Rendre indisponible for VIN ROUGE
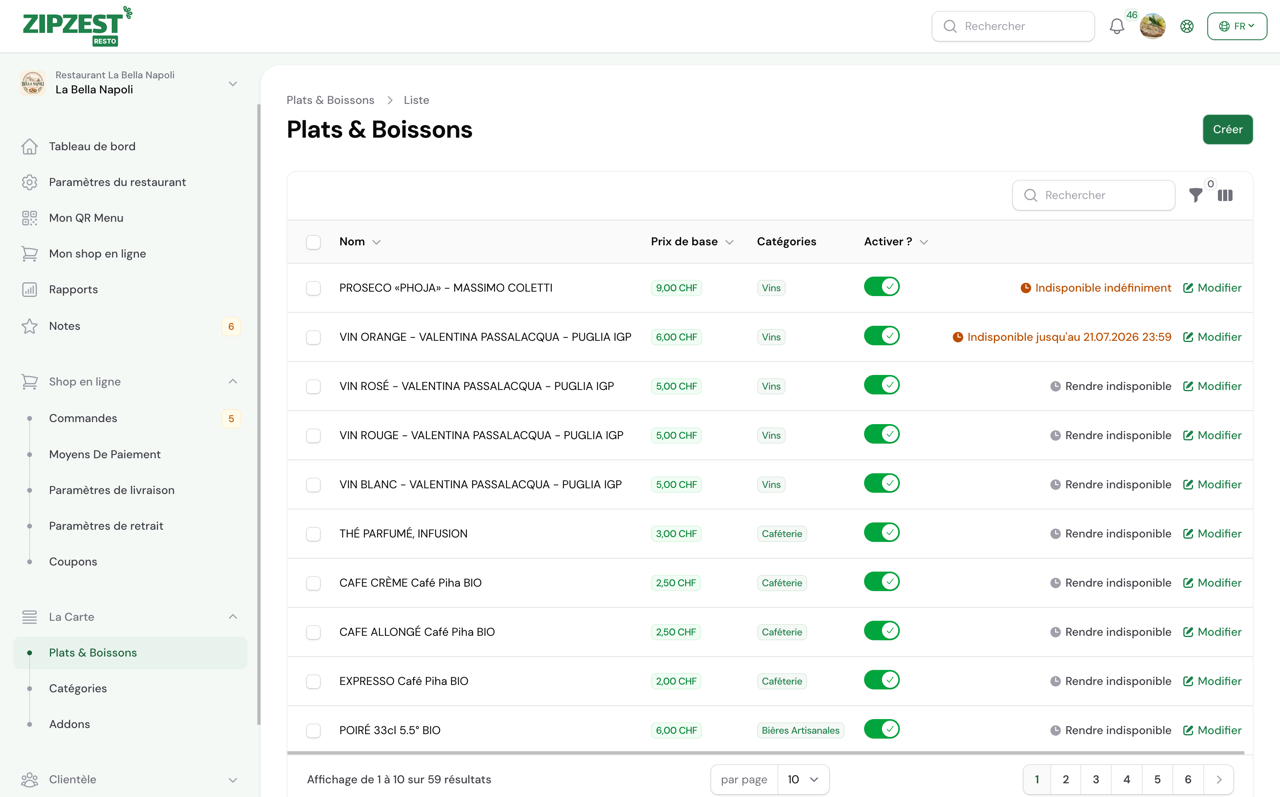This screenshot has height=797, width=1280. point(1110,435)
